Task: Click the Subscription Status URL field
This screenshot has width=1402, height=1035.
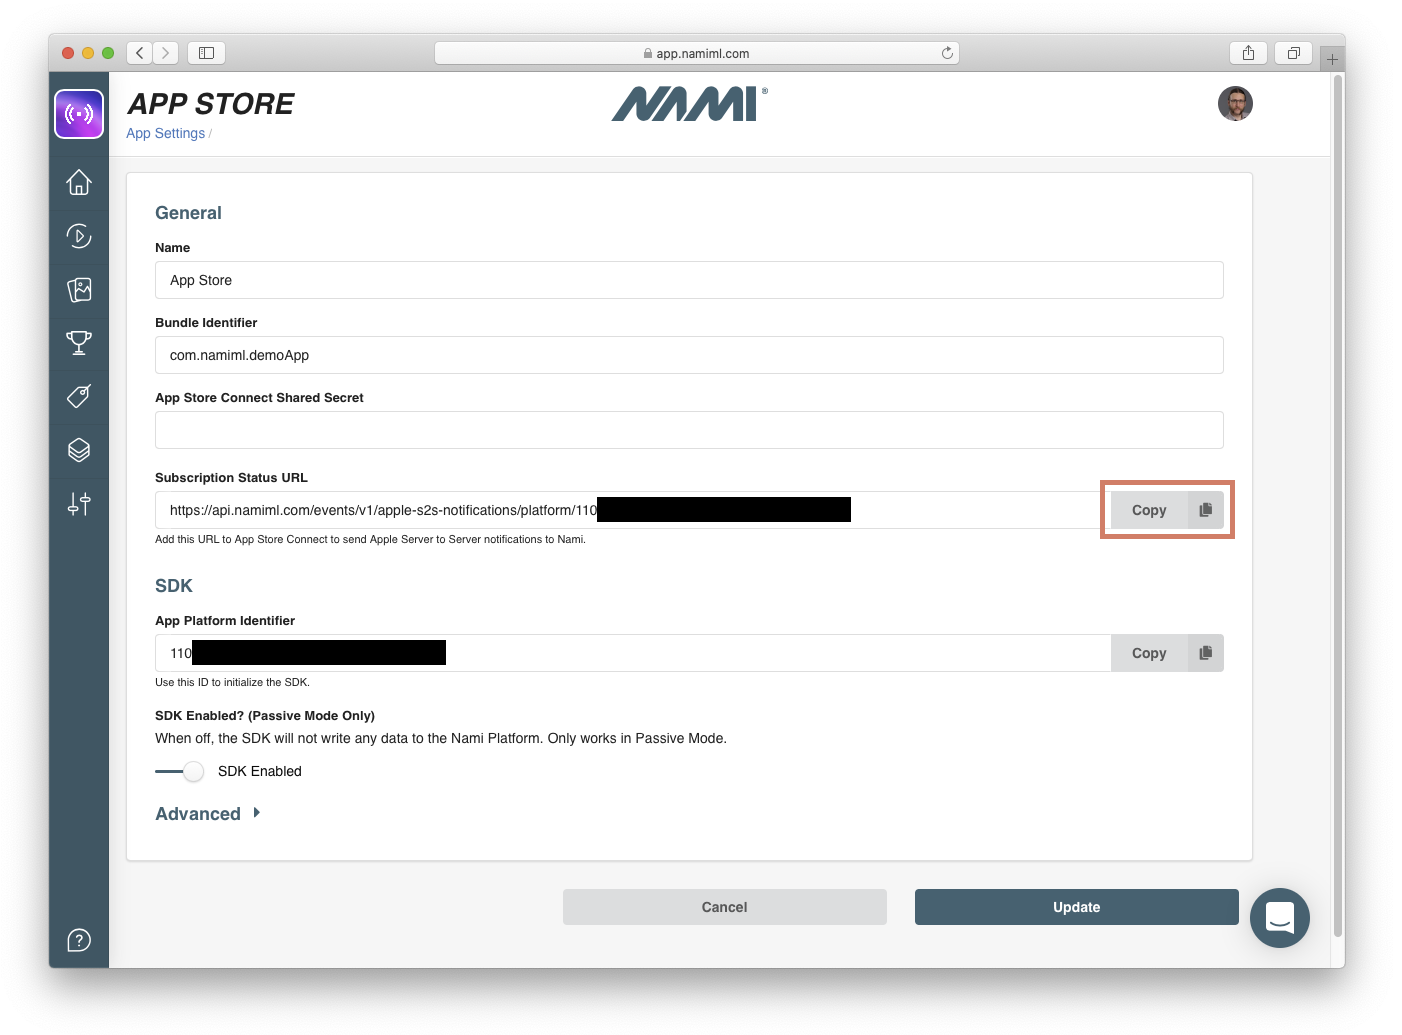Action: pos(633,510)
